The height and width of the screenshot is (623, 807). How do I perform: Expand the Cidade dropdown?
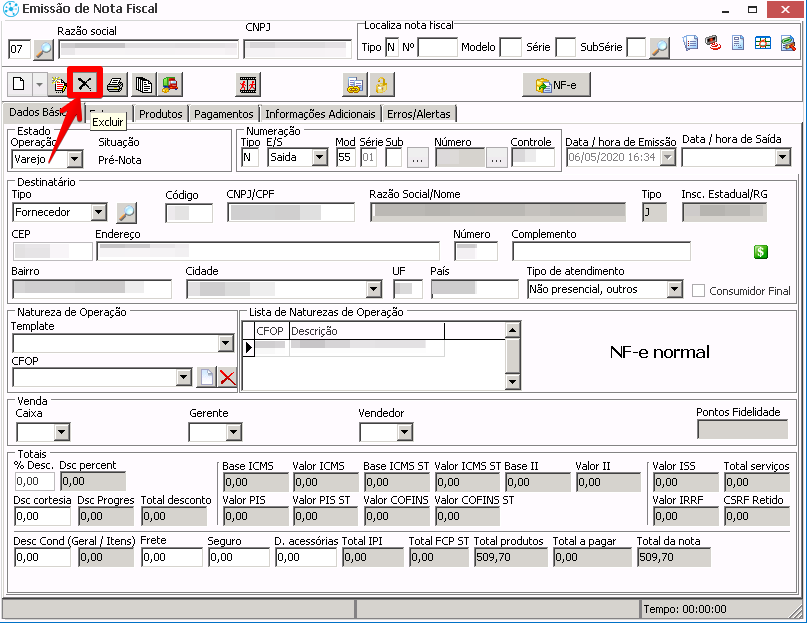[374, 289]
